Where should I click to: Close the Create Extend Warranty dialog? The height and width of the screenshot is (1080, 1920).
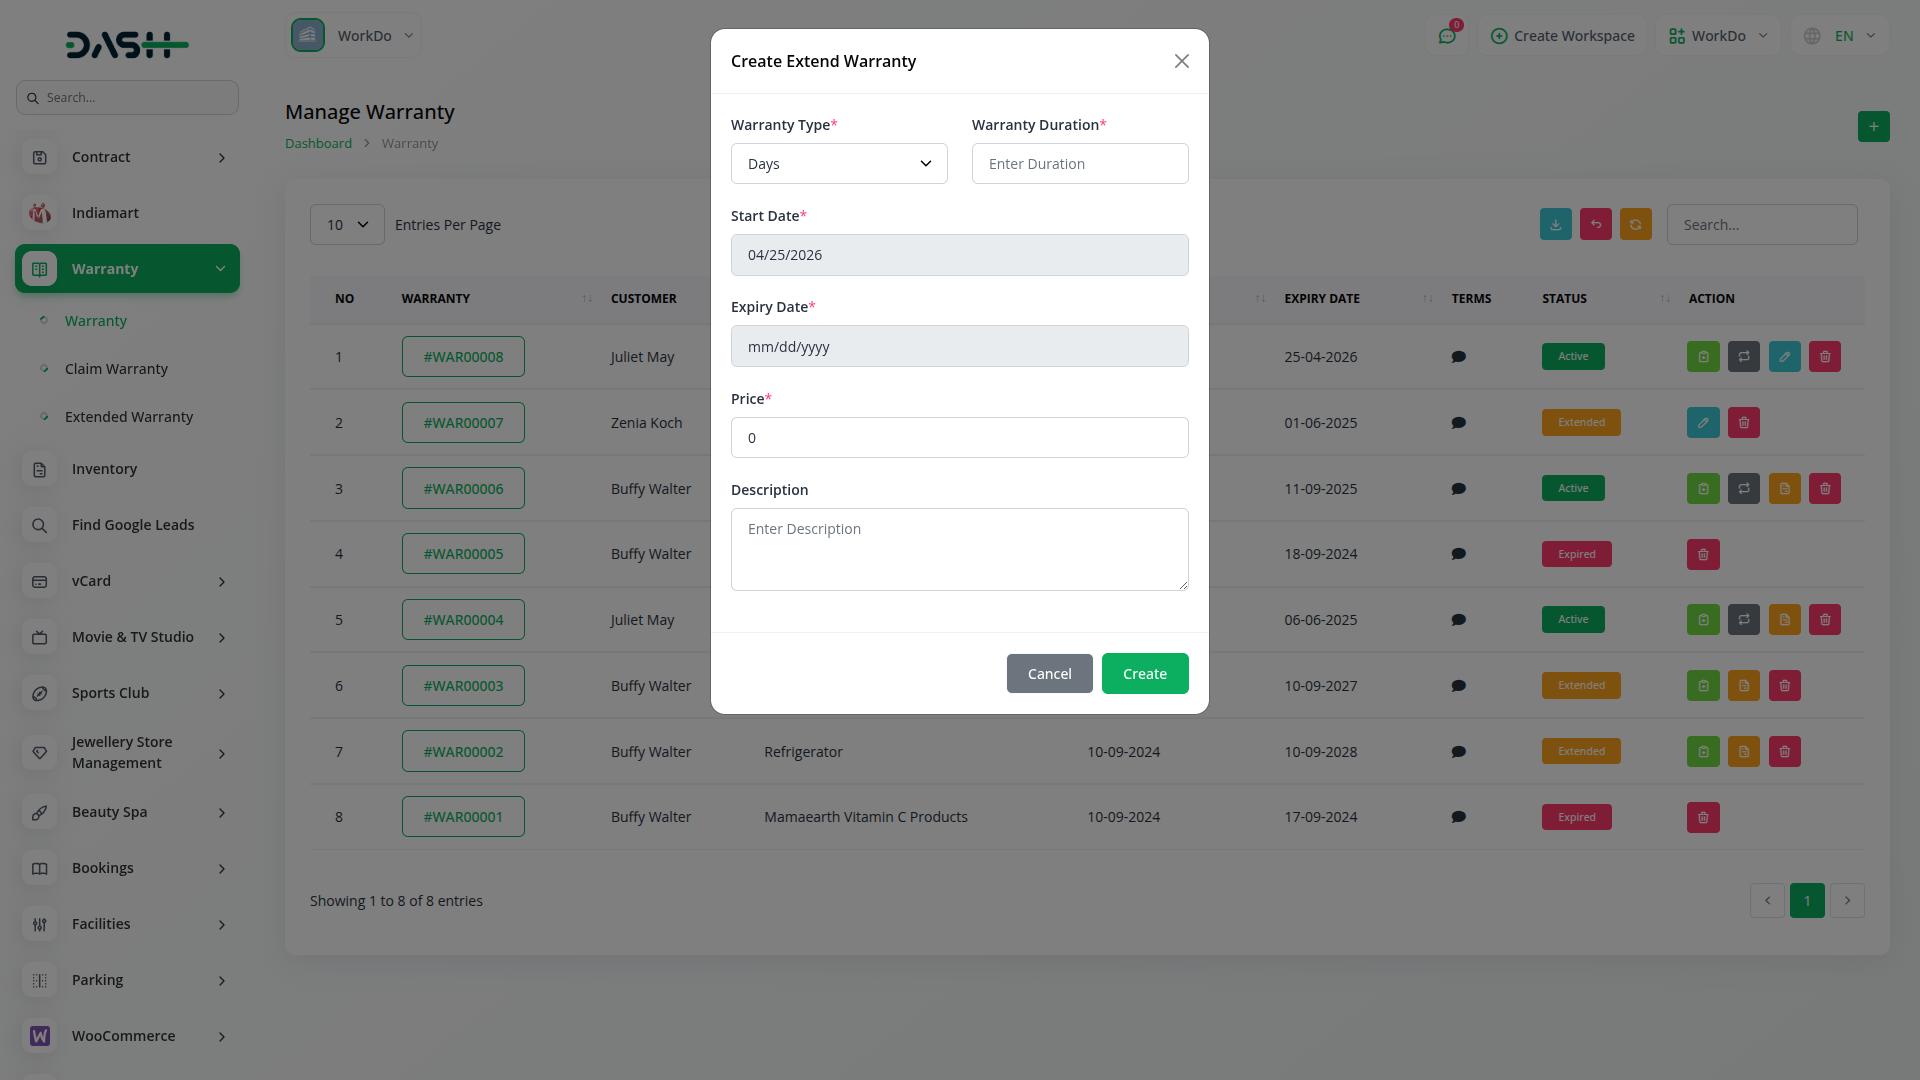coord(1181,62)
